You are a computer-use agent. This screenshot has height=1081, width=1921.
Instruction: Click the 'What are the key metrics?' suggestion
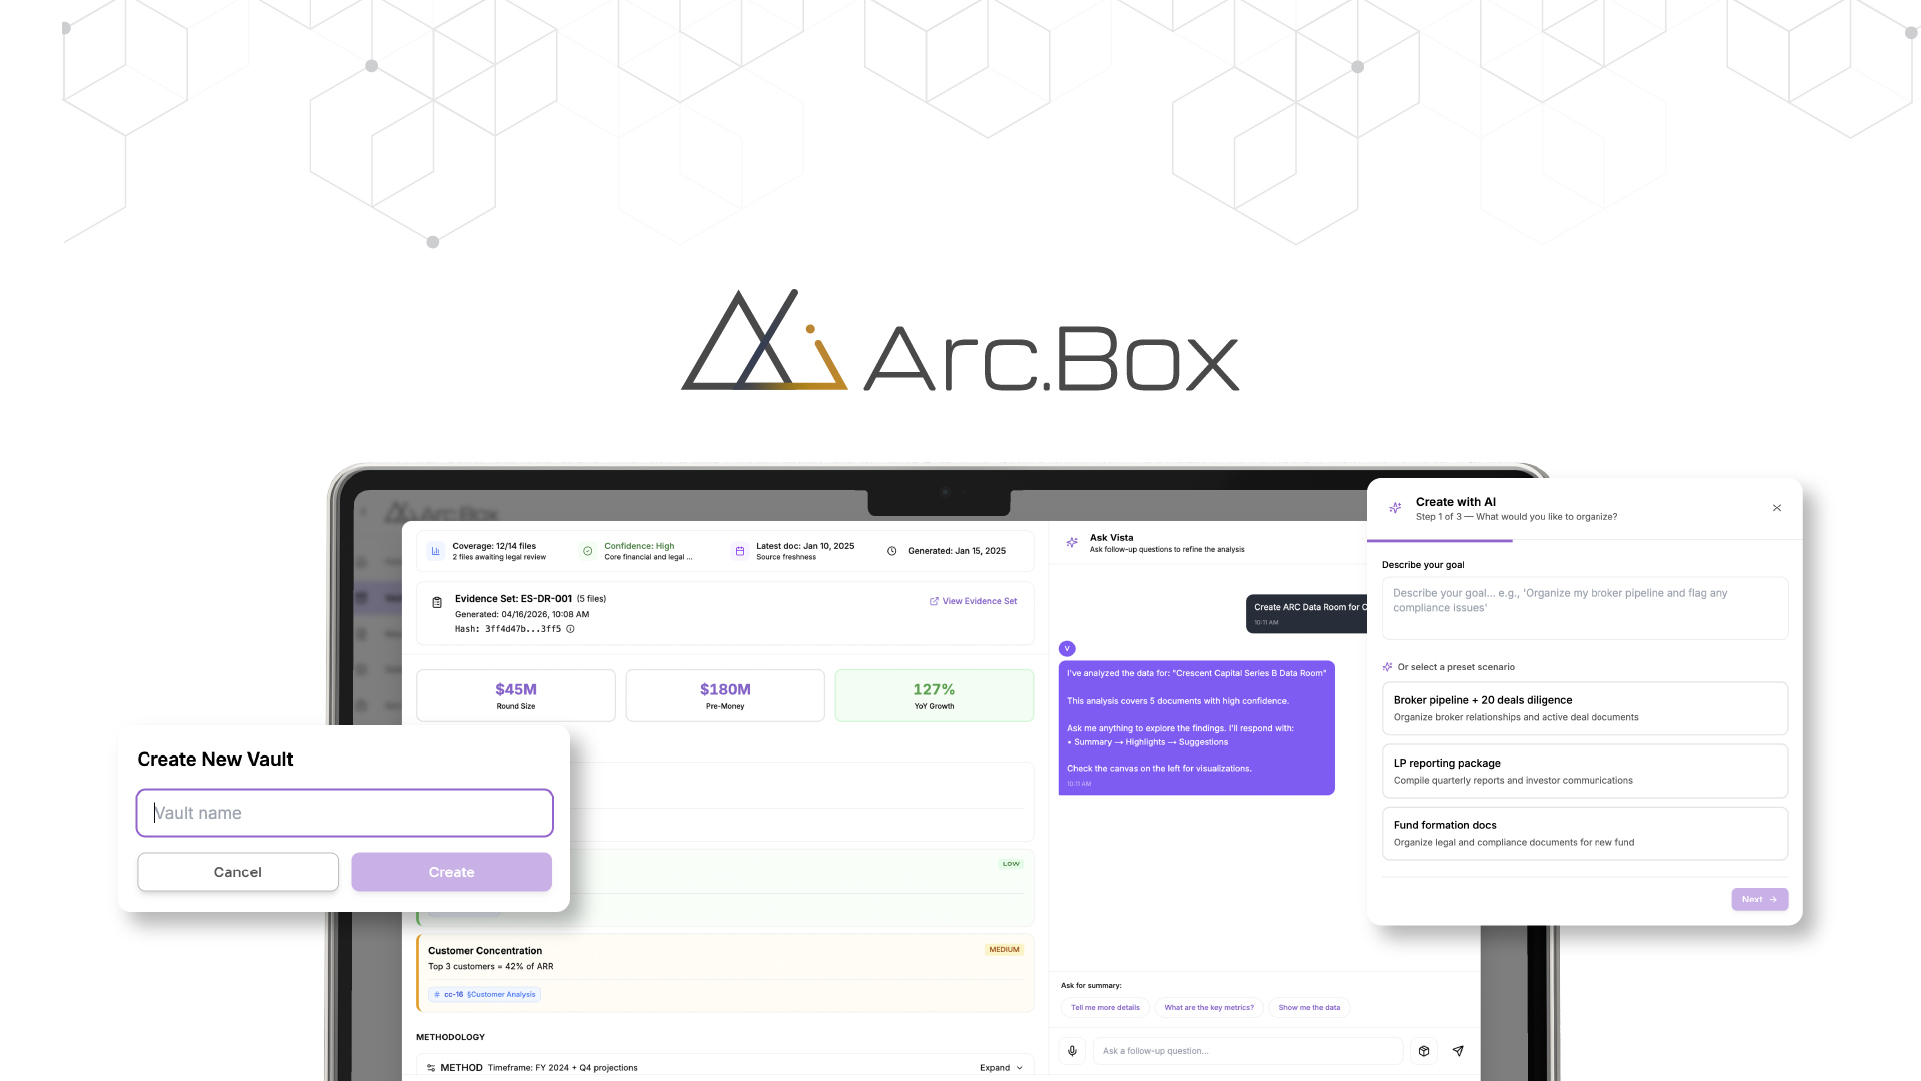click(x=1208, y=1008)
